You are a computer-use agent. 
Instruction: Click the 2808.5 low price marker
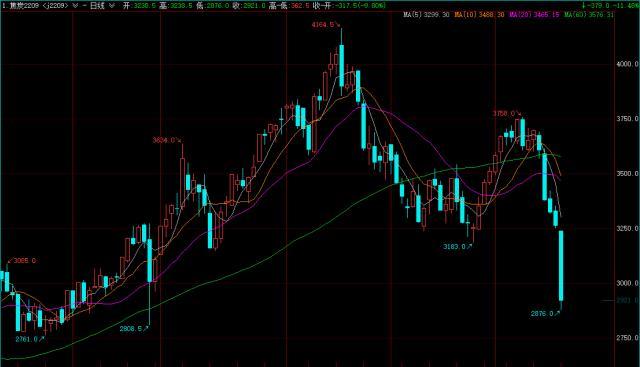point(133,328)
